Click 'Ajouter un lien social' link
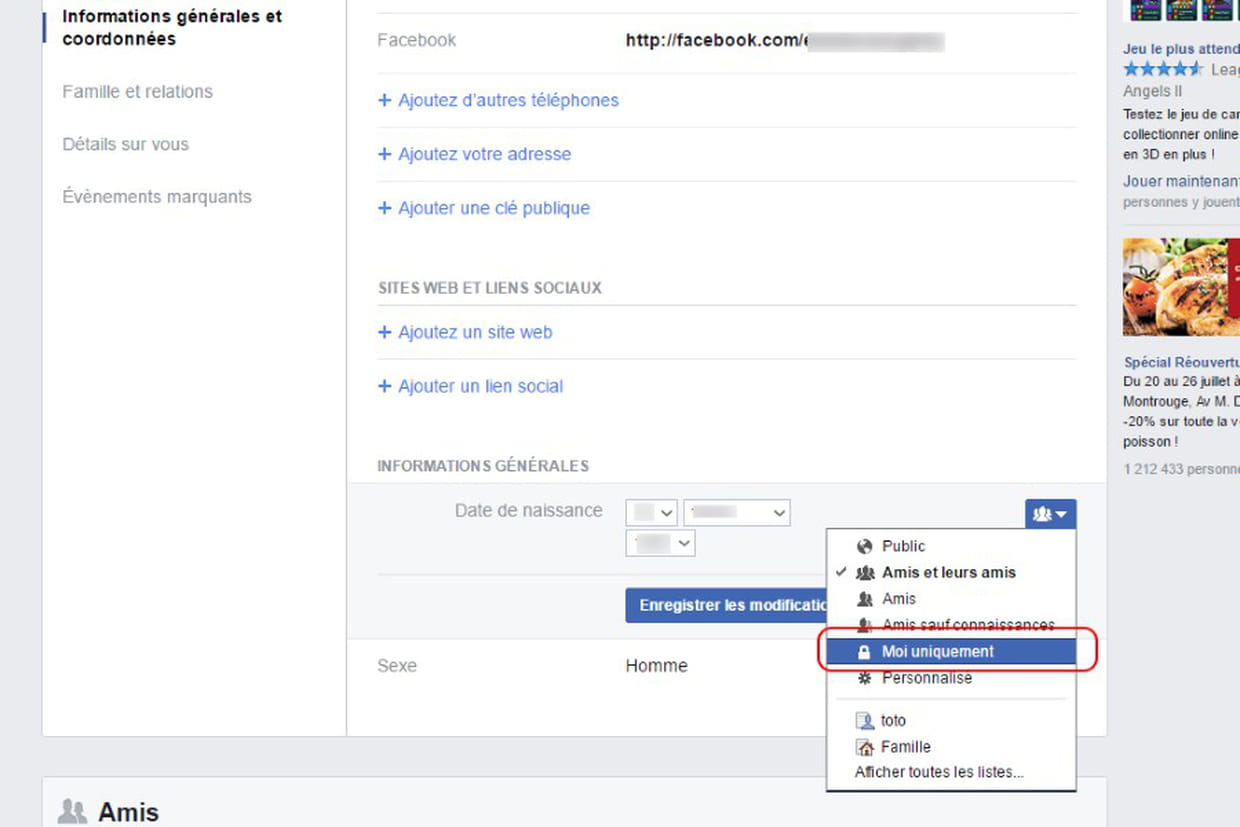The height and width of the screenshot is (827, 1240). coord(480,386)
